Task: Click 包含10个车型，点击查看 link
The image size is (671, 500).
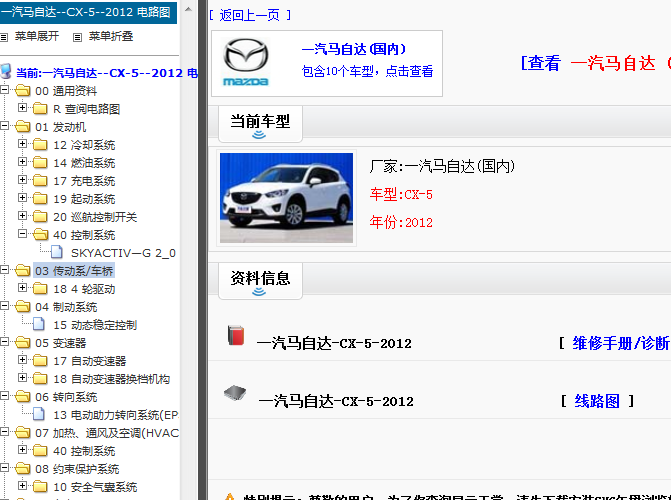Action: [367, 71]
